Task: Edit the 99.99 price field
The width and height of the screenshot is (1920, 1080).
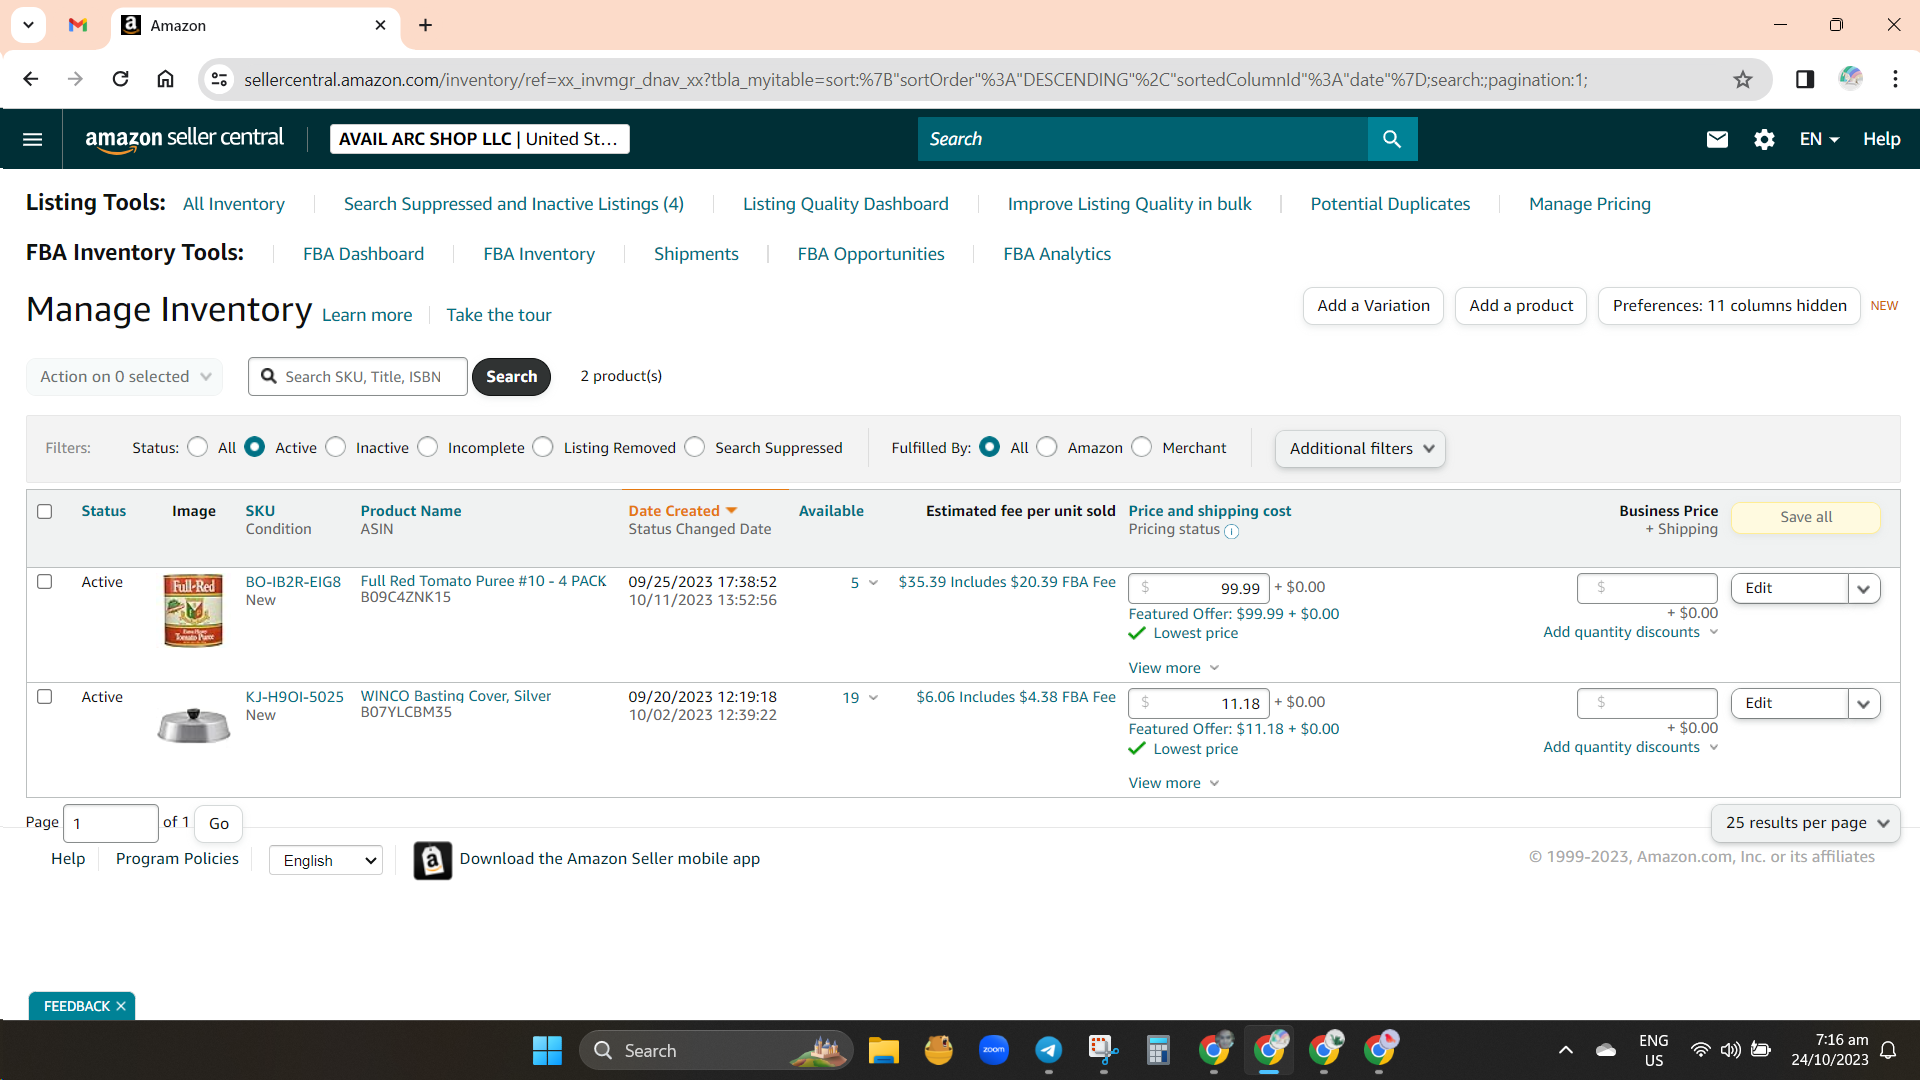Action: (x=1199, y=589)
